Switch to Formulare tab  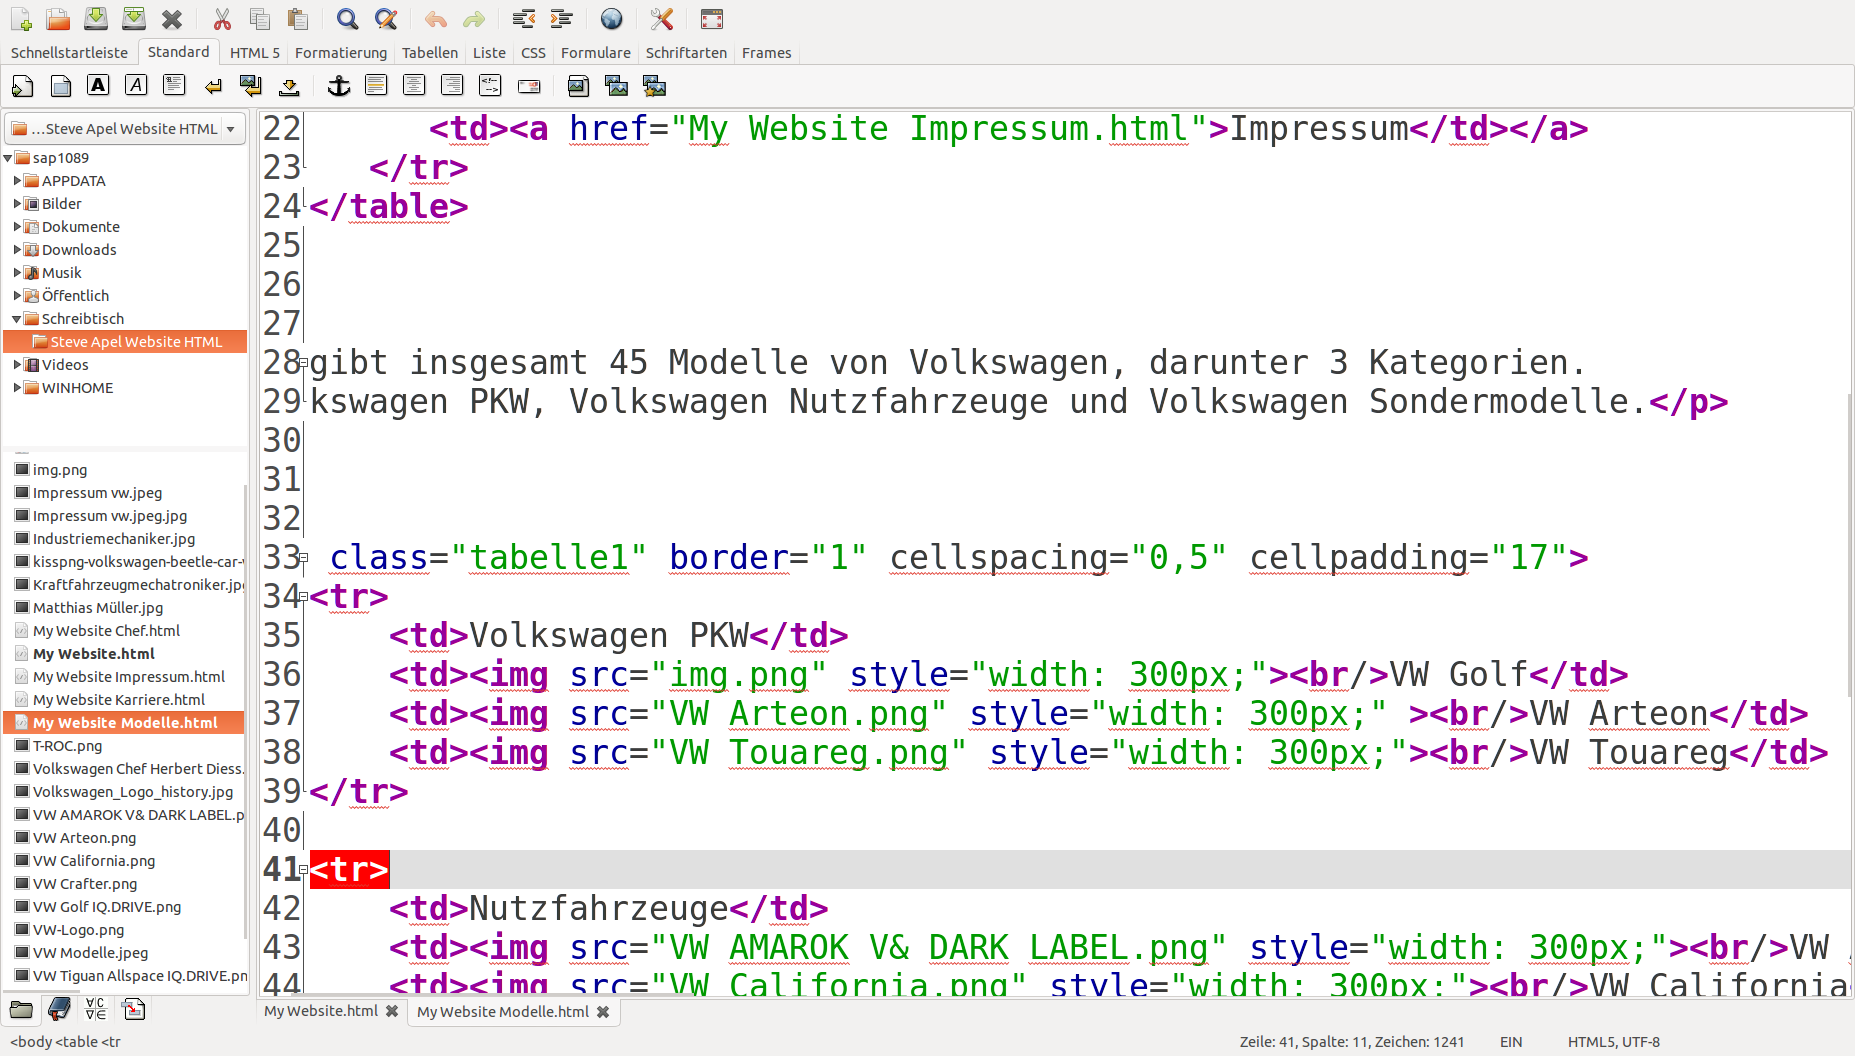click(x=595, y=52)
